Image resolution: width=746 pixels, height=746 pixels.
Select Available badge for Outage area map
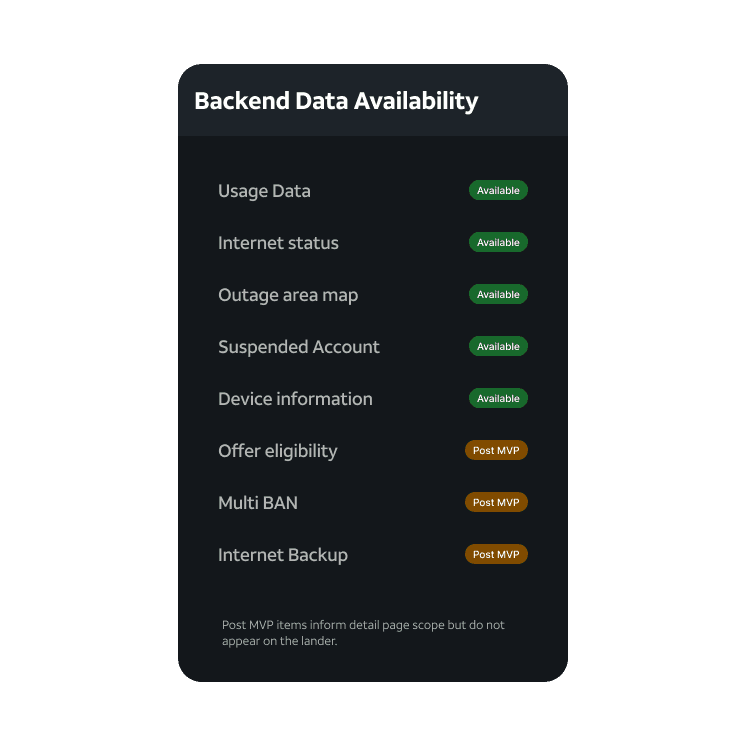click(x=498, y=294)
